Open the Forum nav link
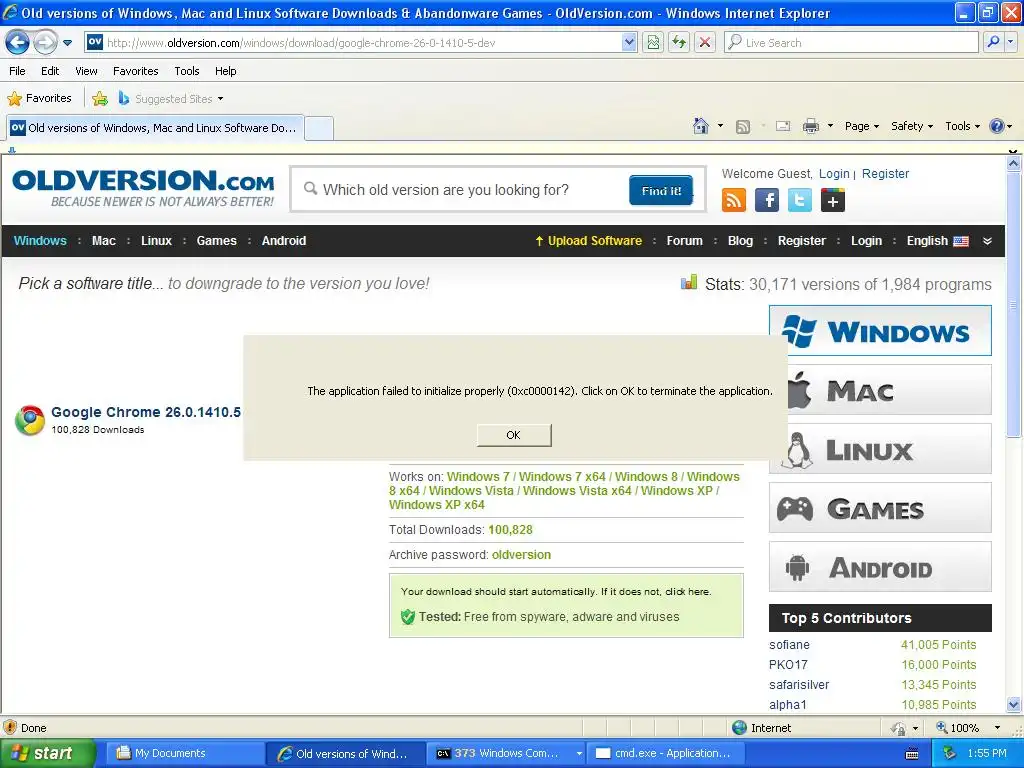This screenshot has height=768, width=1024. coord(684,240)
